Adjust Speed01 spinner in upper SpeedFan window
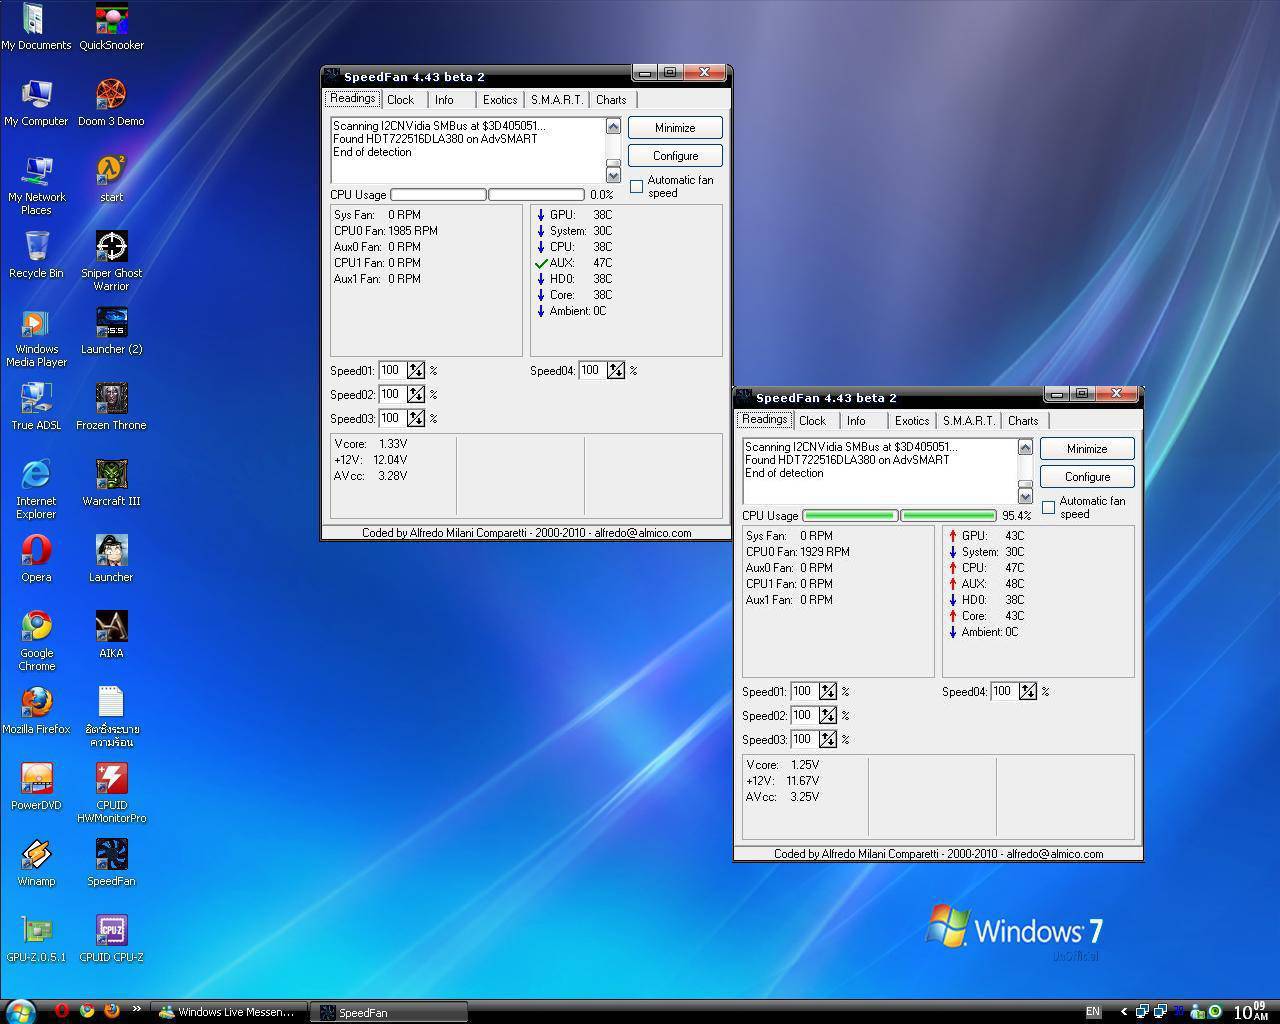This screenshot has height=1024, width=1280. pos(416,370)
